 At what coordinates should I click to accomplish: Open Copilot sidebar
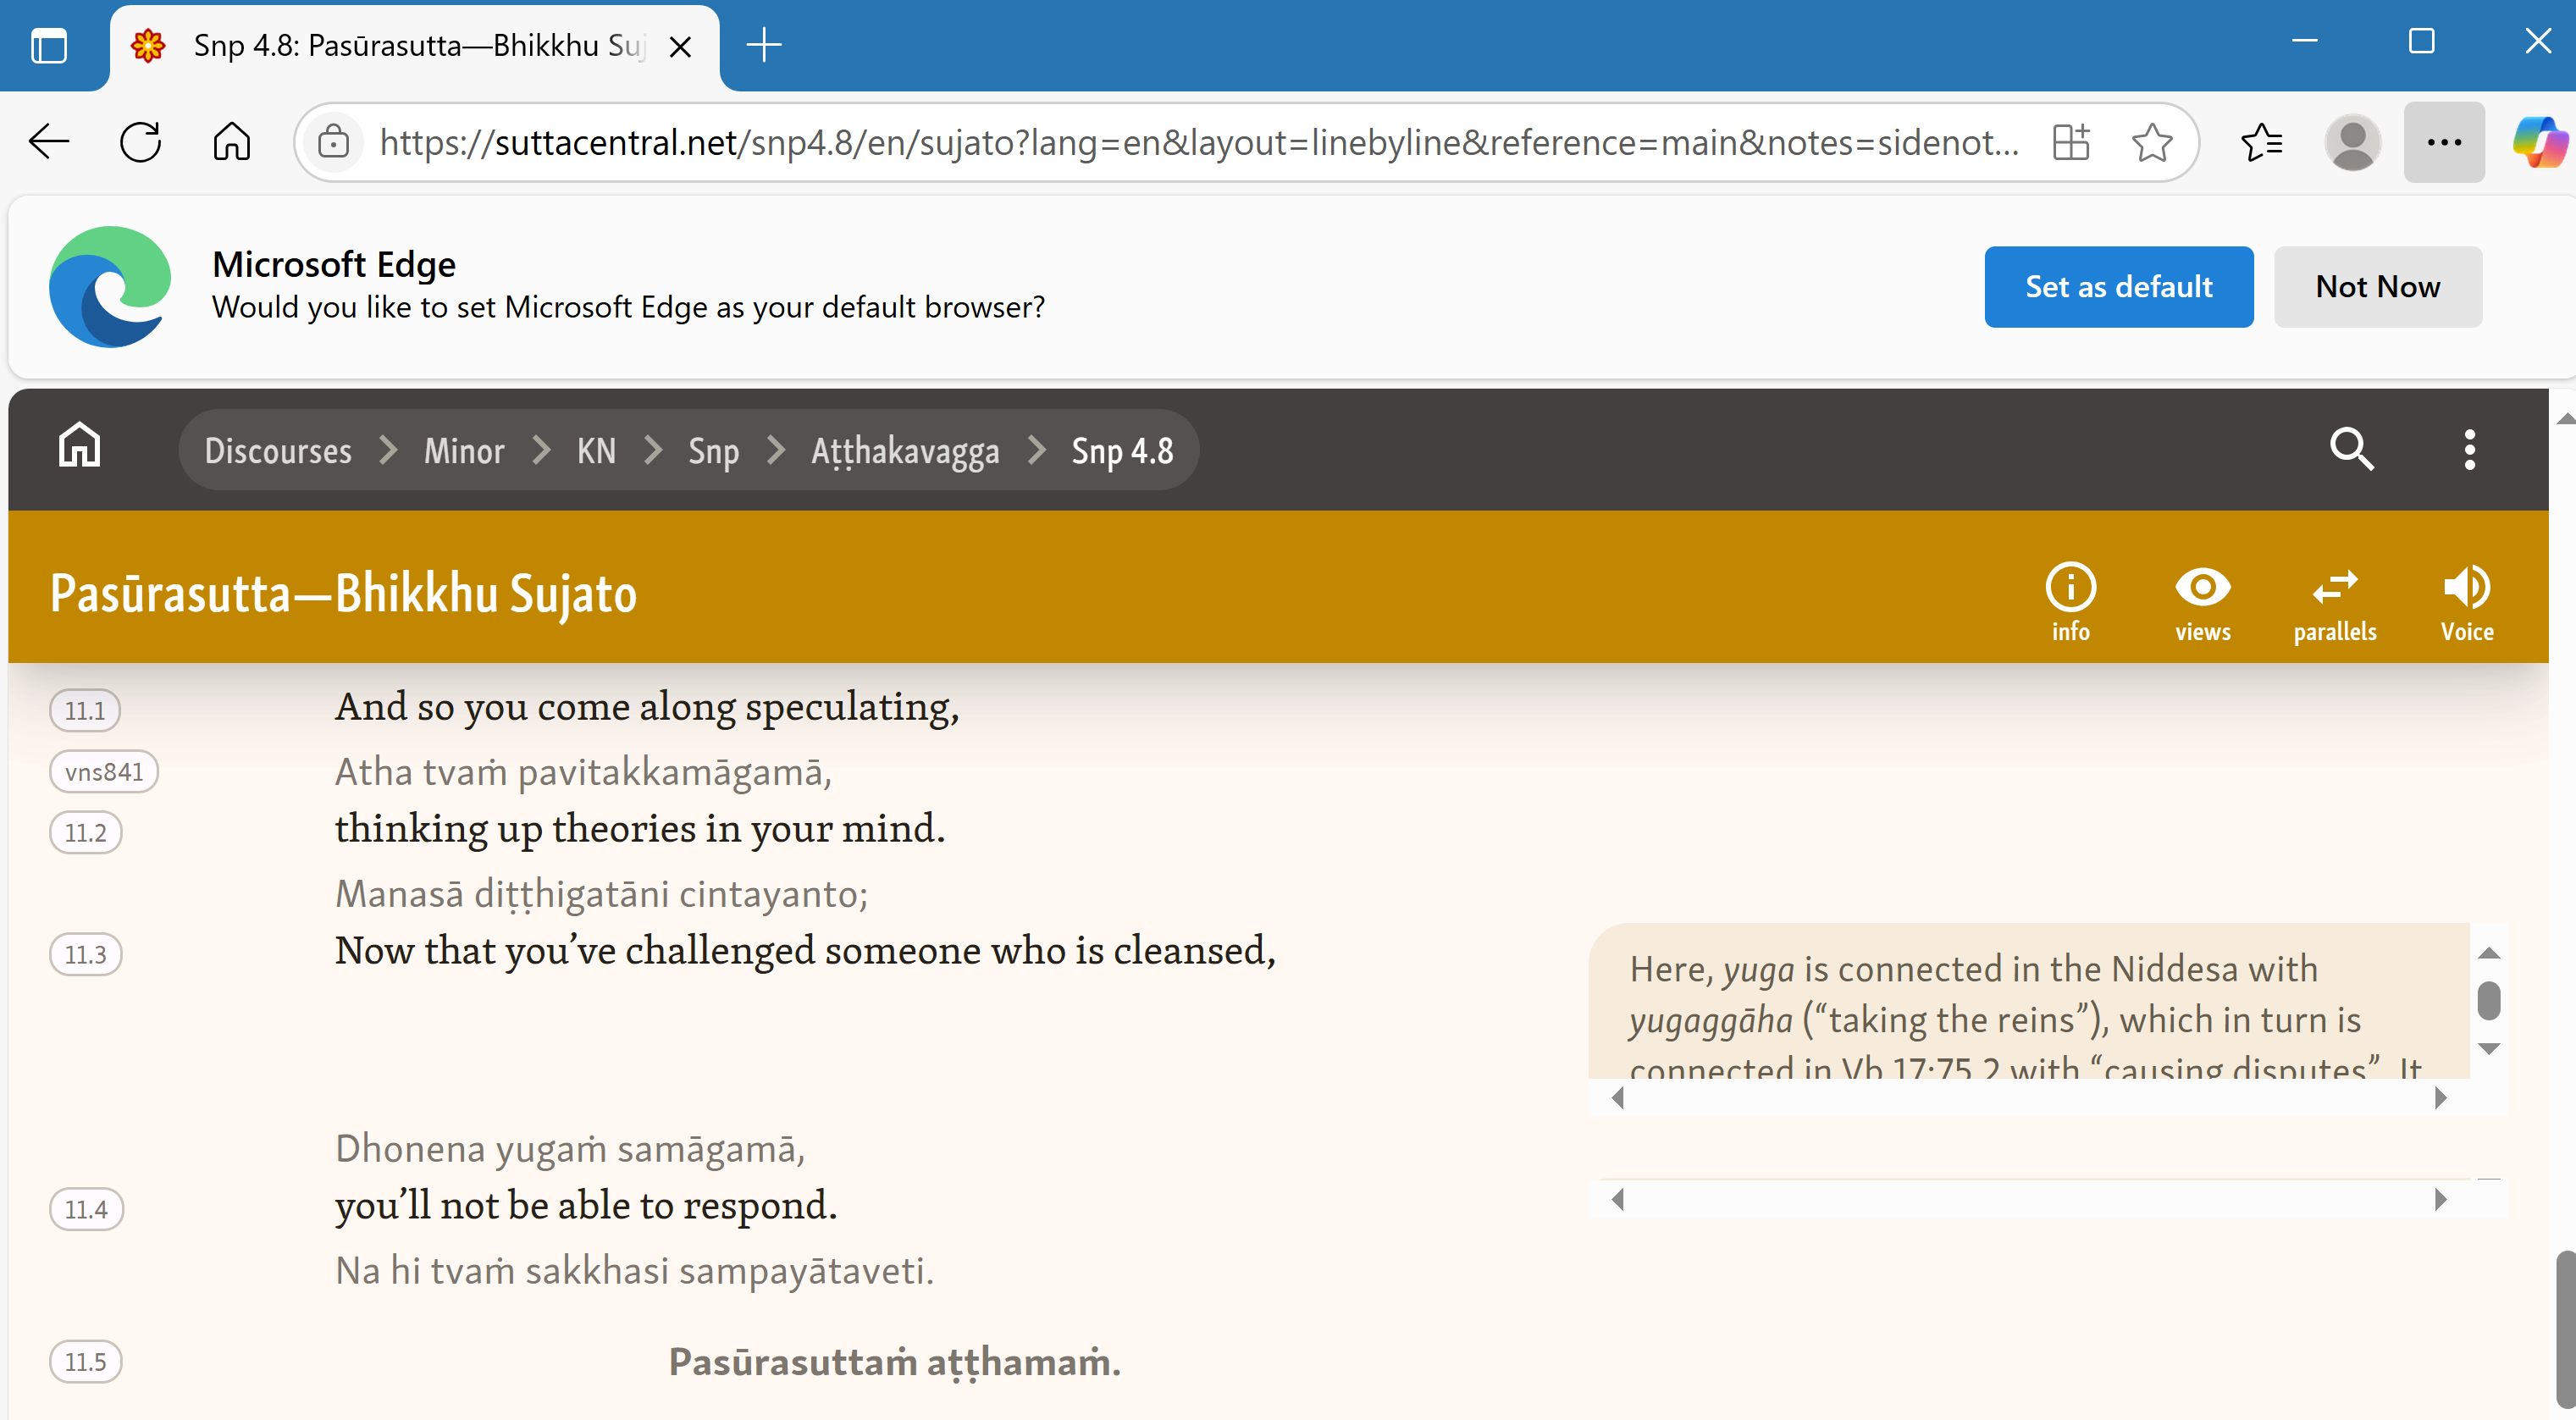click(2538, 143)
